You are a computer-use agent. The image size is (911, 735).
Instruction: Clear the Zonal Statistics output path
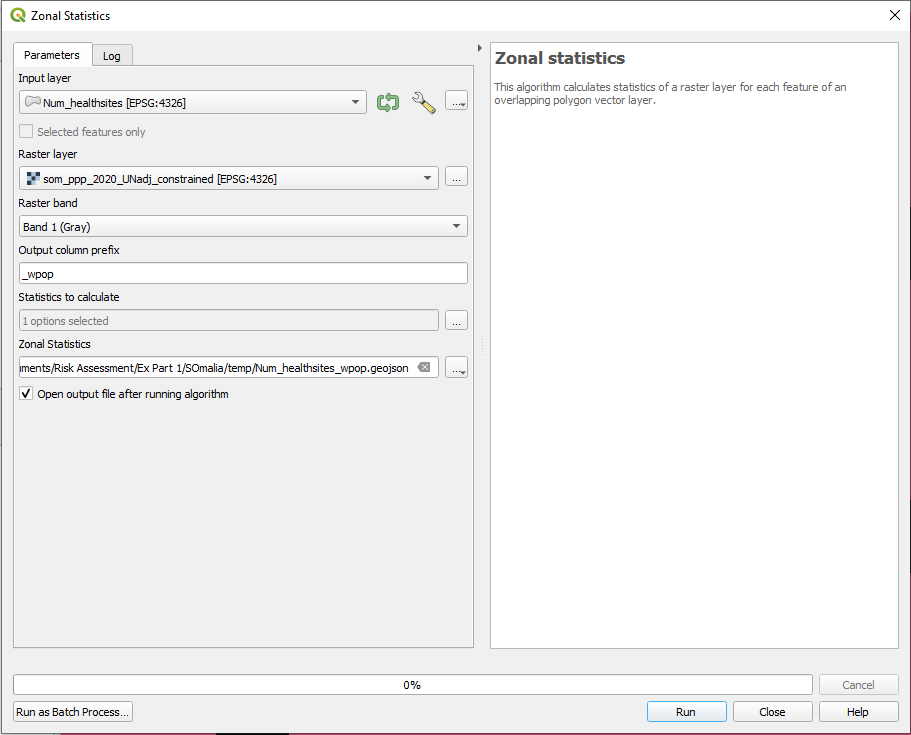coord(424,368)
